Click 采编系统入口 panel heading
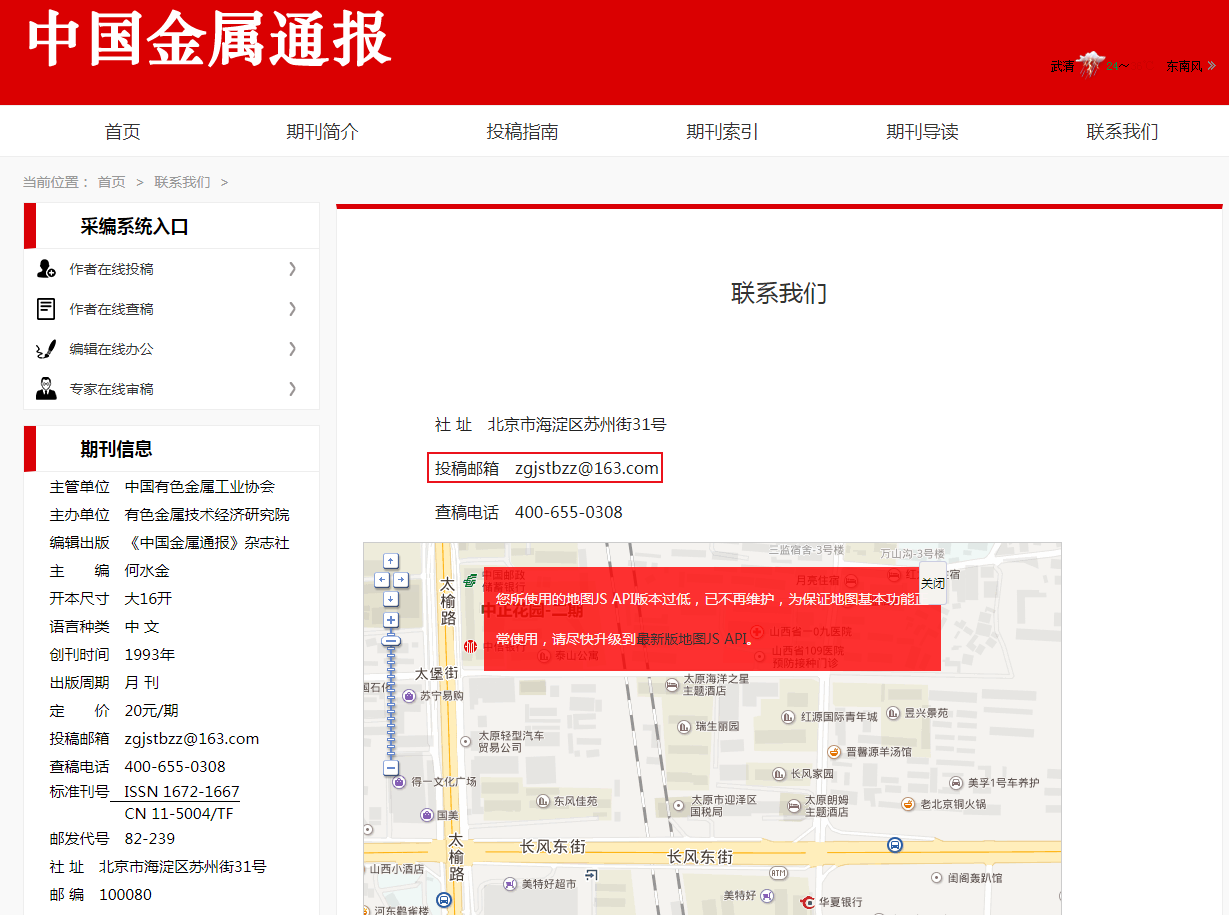Viewport: 1229px width, 915px height. coord(135,227)
